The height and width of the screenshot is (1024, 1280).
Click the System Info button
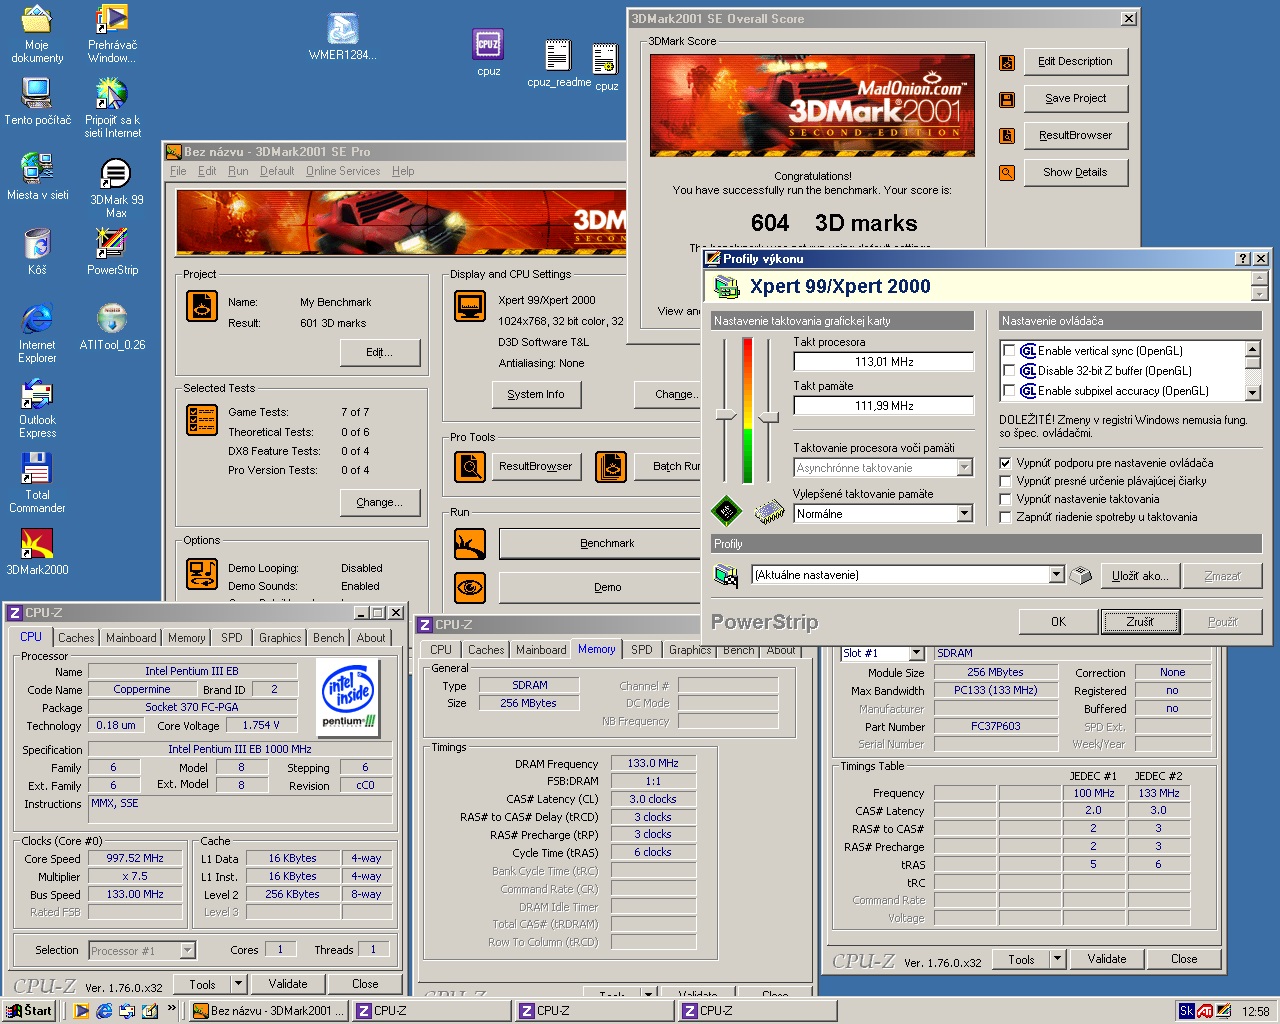click(536, 394)
